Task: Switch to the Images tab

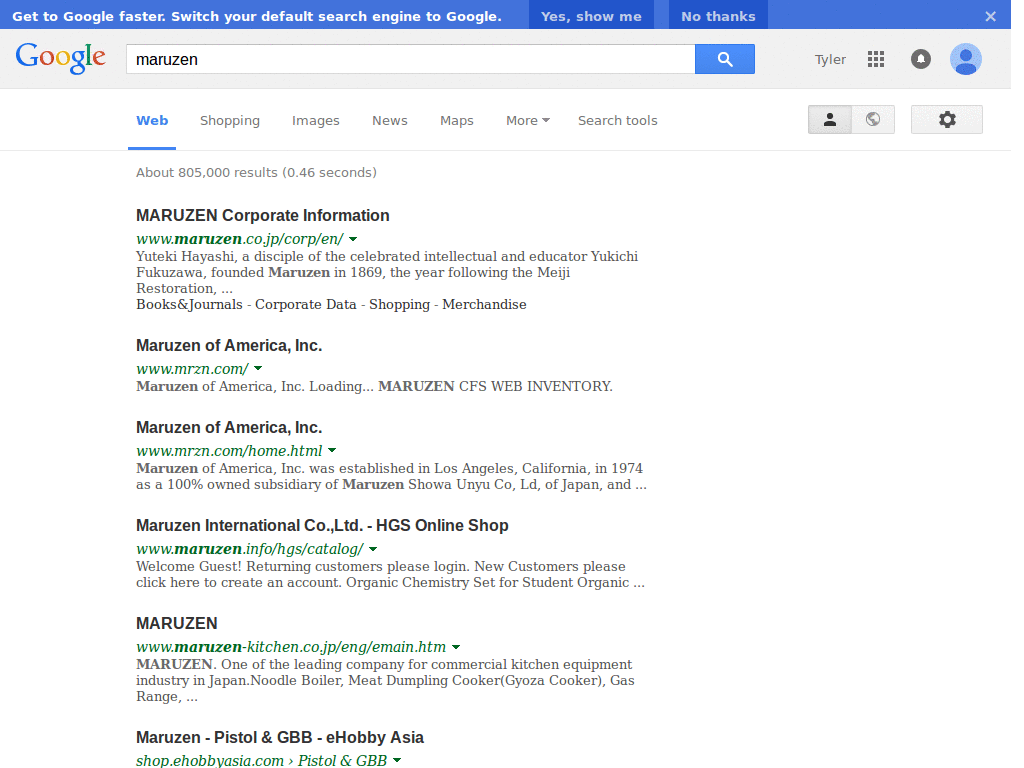Action: pyautogui.click(x=315, y=121)
